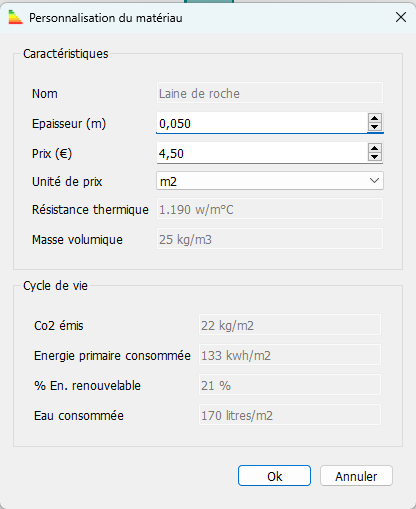Open the Unité de prix dropdown
Screen dimensions: 416x509
click(374, 181)
